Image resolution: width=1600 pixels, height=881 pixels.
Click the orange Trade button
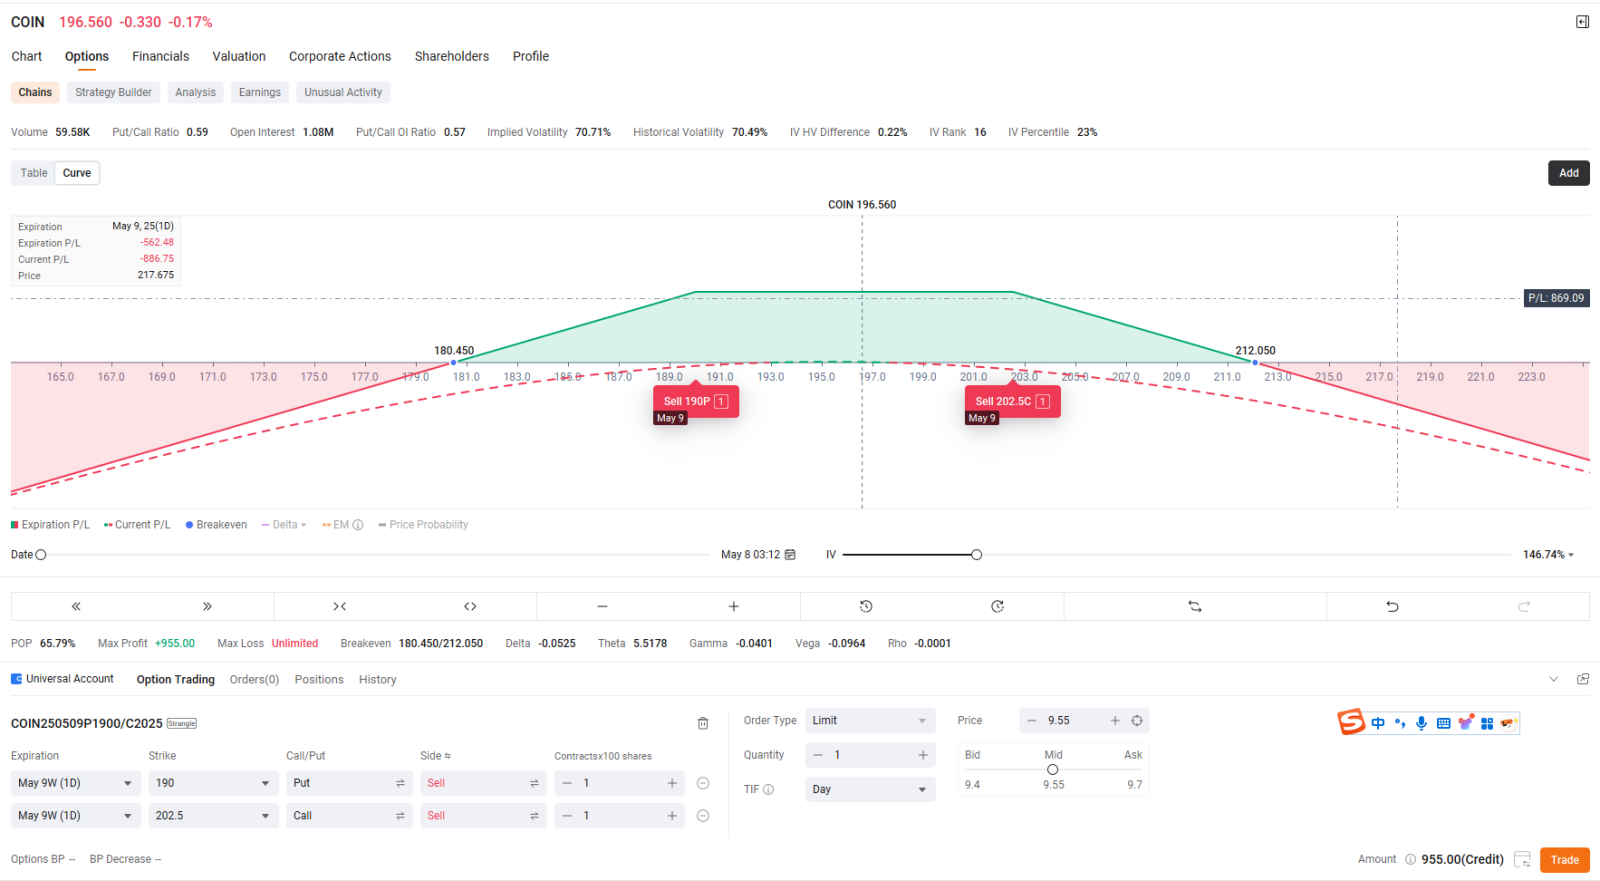[x=1565, y=859]
